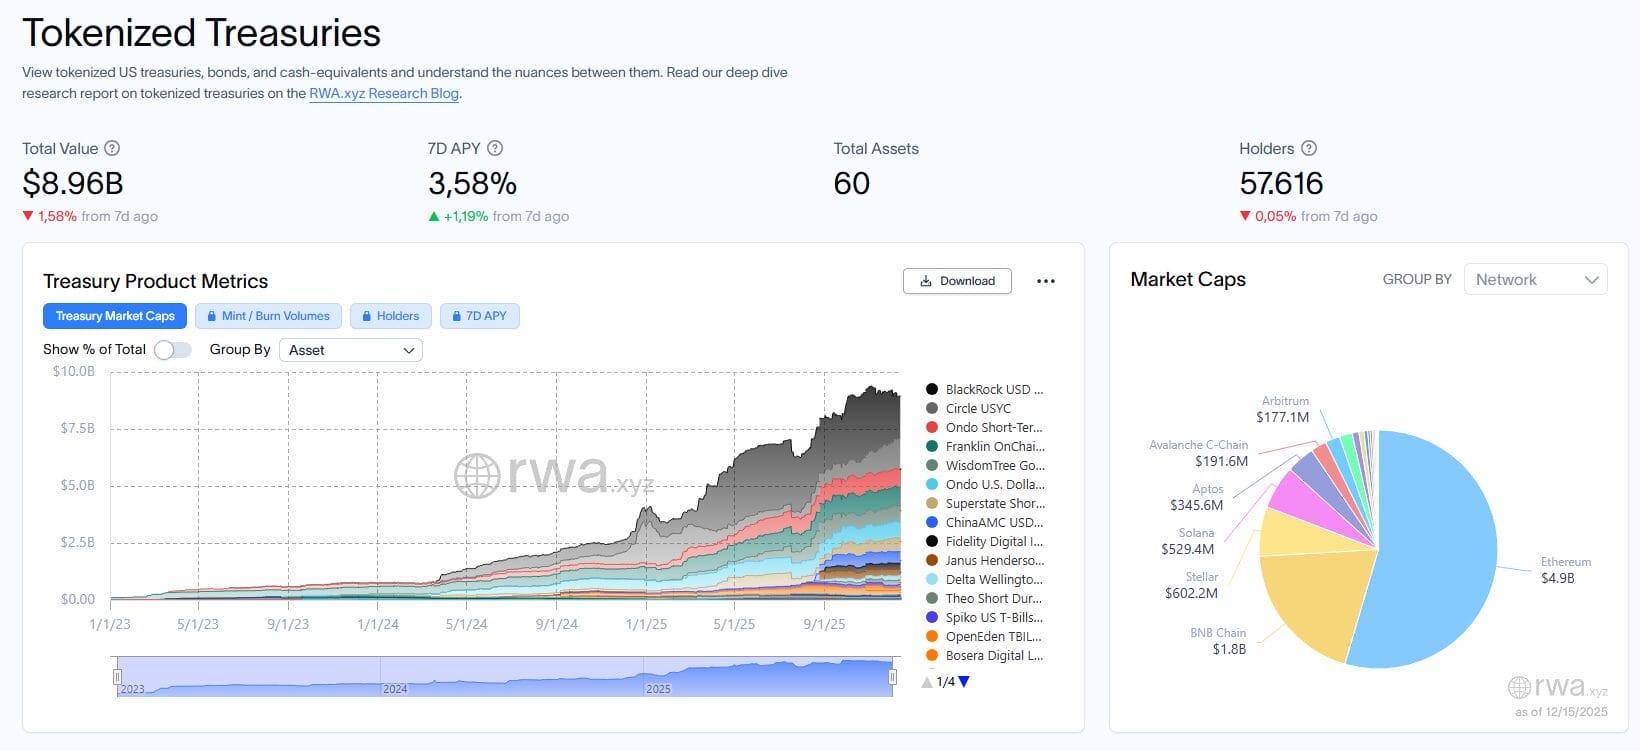The image size is (1640, 751).
Task: Click the 7D APY info icon
Action: (494, 148)
